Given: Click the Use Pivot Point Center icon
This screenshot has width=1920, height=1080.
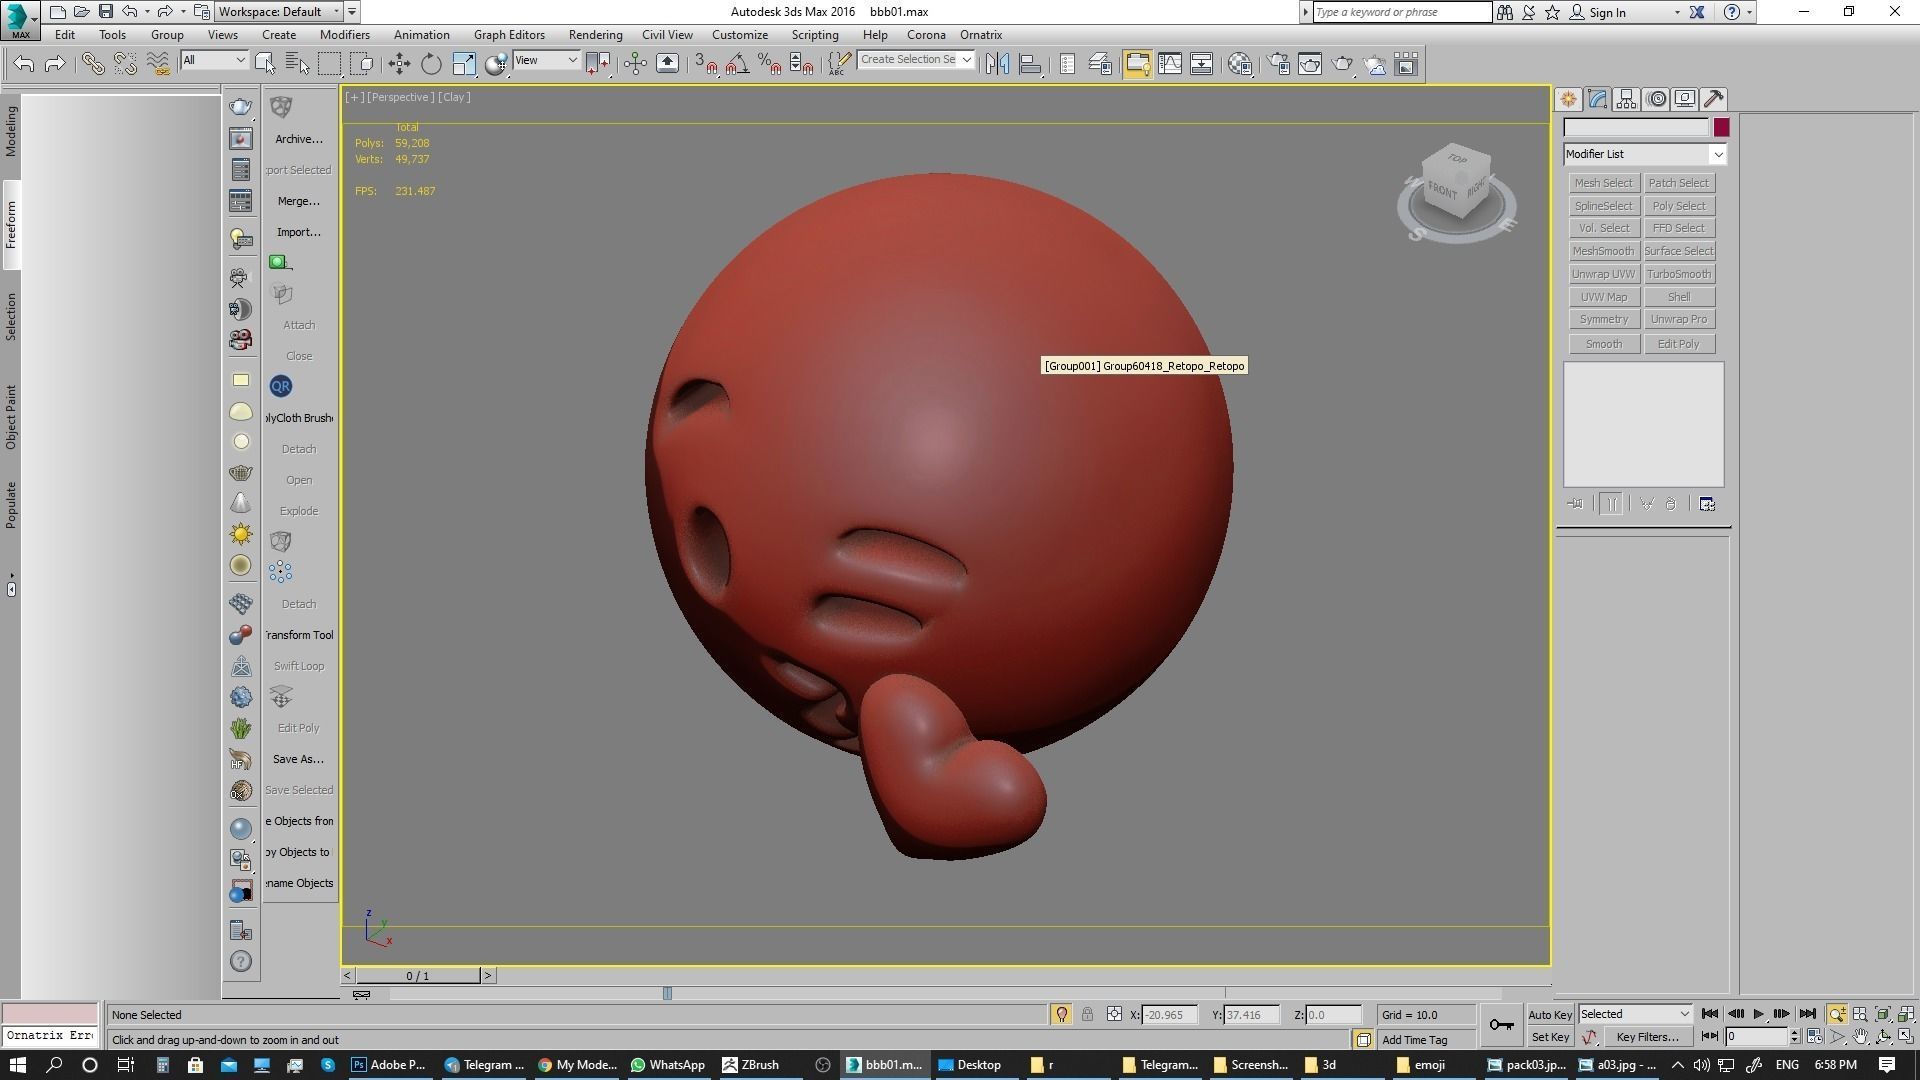Looking at the screenshot, I should click(598, 64).
